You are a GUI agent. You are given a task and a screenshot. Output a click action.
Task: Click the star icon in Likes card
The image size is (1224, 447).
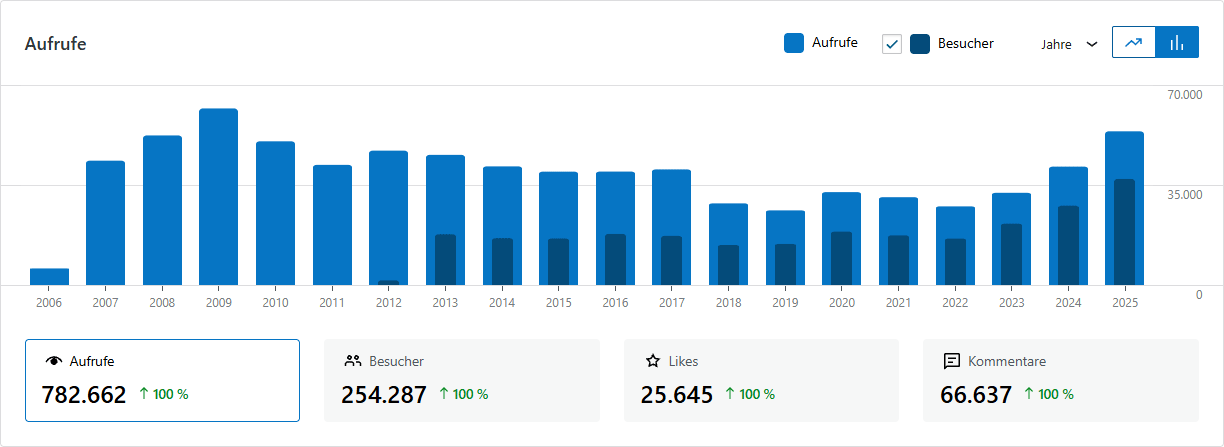coord(653,361)
